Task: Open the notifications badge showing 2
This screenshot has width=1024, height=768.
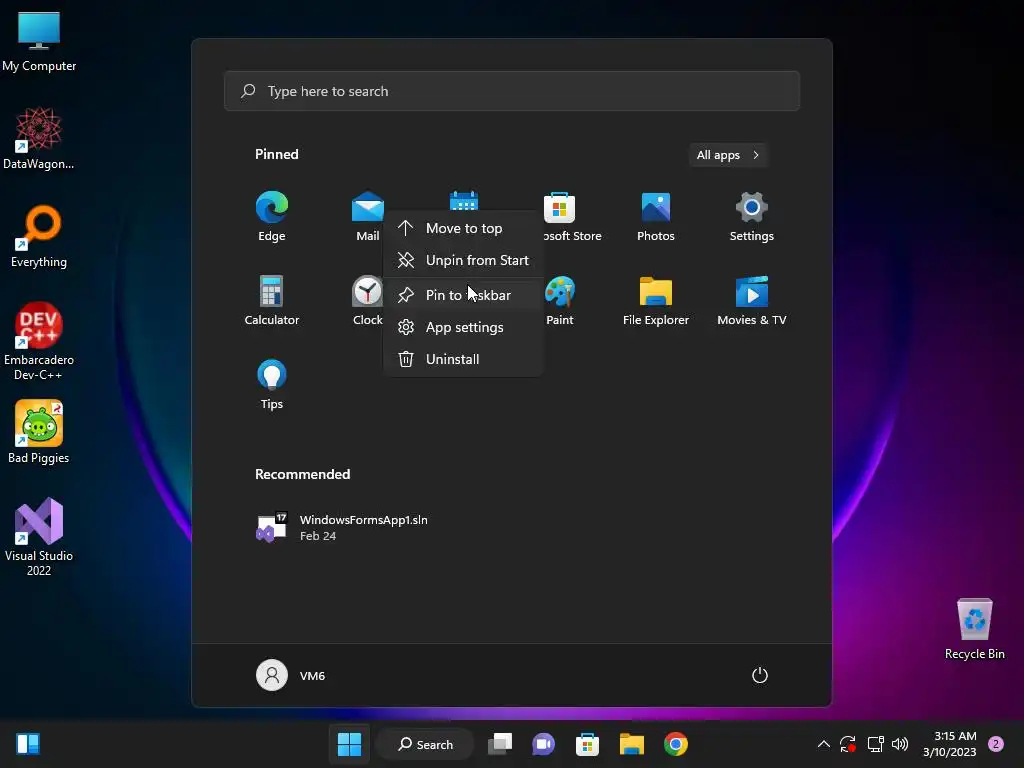Action: [x=996, y=744]
